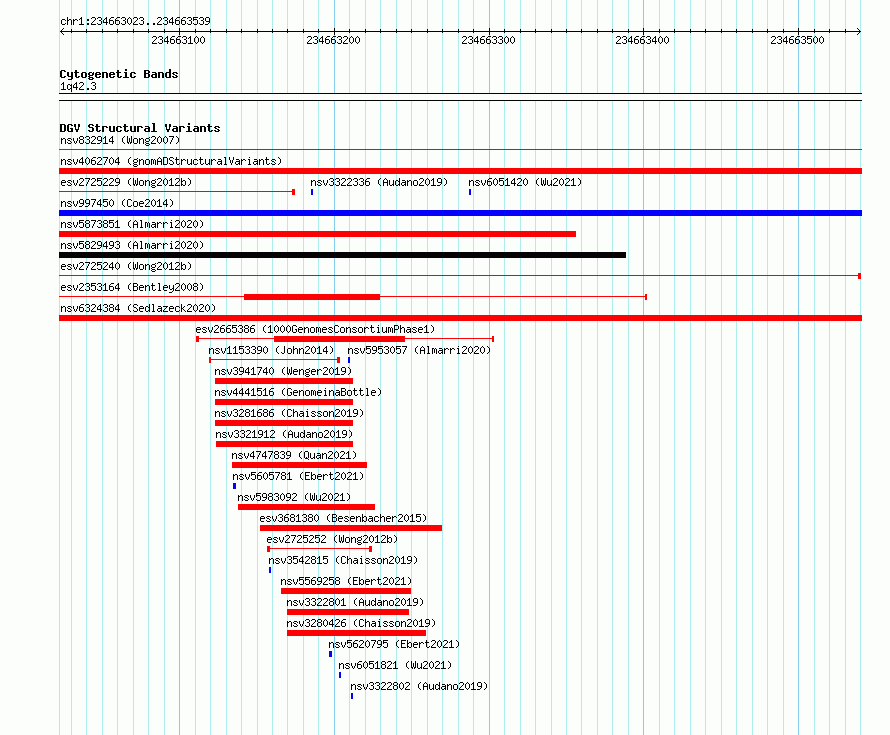Open nsv6324384 (Sedlazeck2020) variant label
This screenshot has width=890, height=735.
tap(138, 308)
